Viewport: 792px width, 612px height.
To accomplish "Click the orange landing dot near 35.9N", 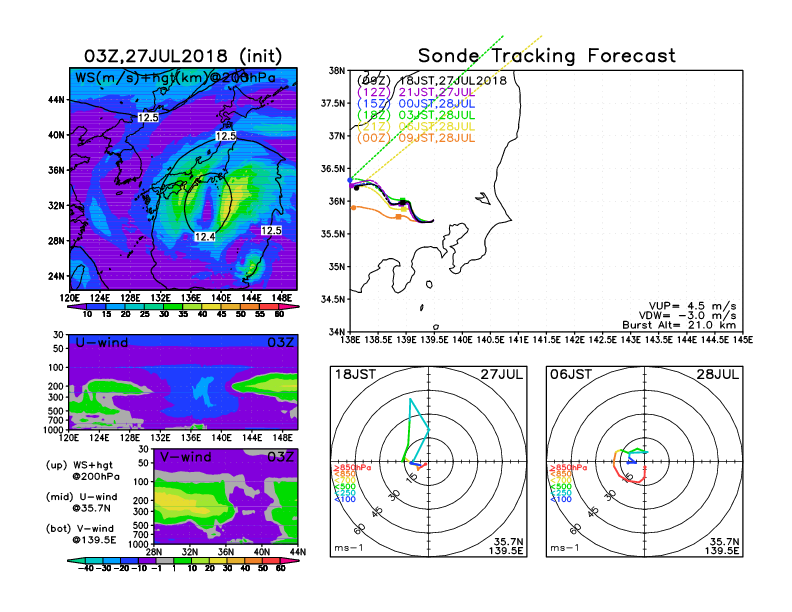I will pos(354,208).
